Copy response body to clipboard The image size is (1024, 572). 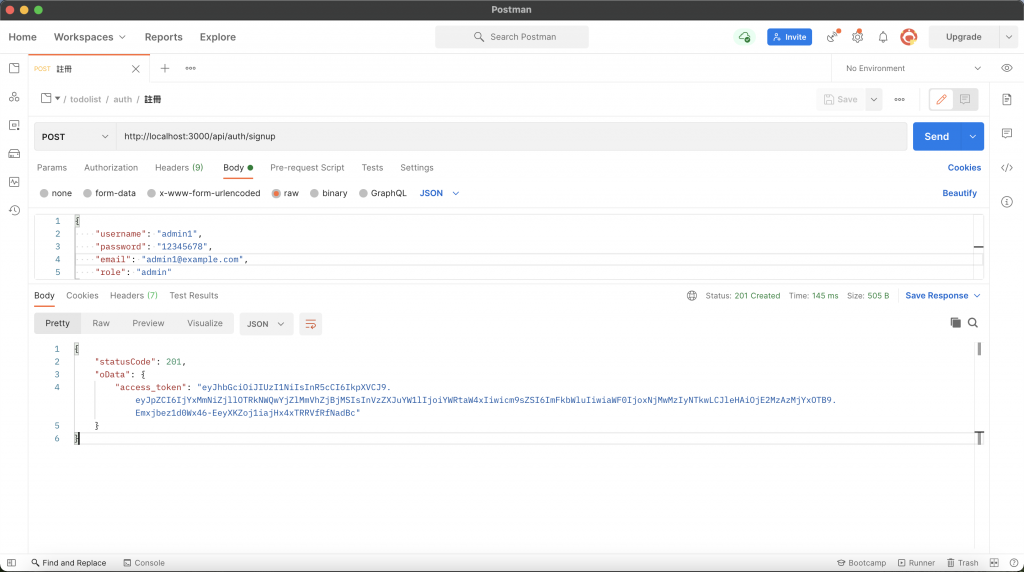[x=955, y=323]
